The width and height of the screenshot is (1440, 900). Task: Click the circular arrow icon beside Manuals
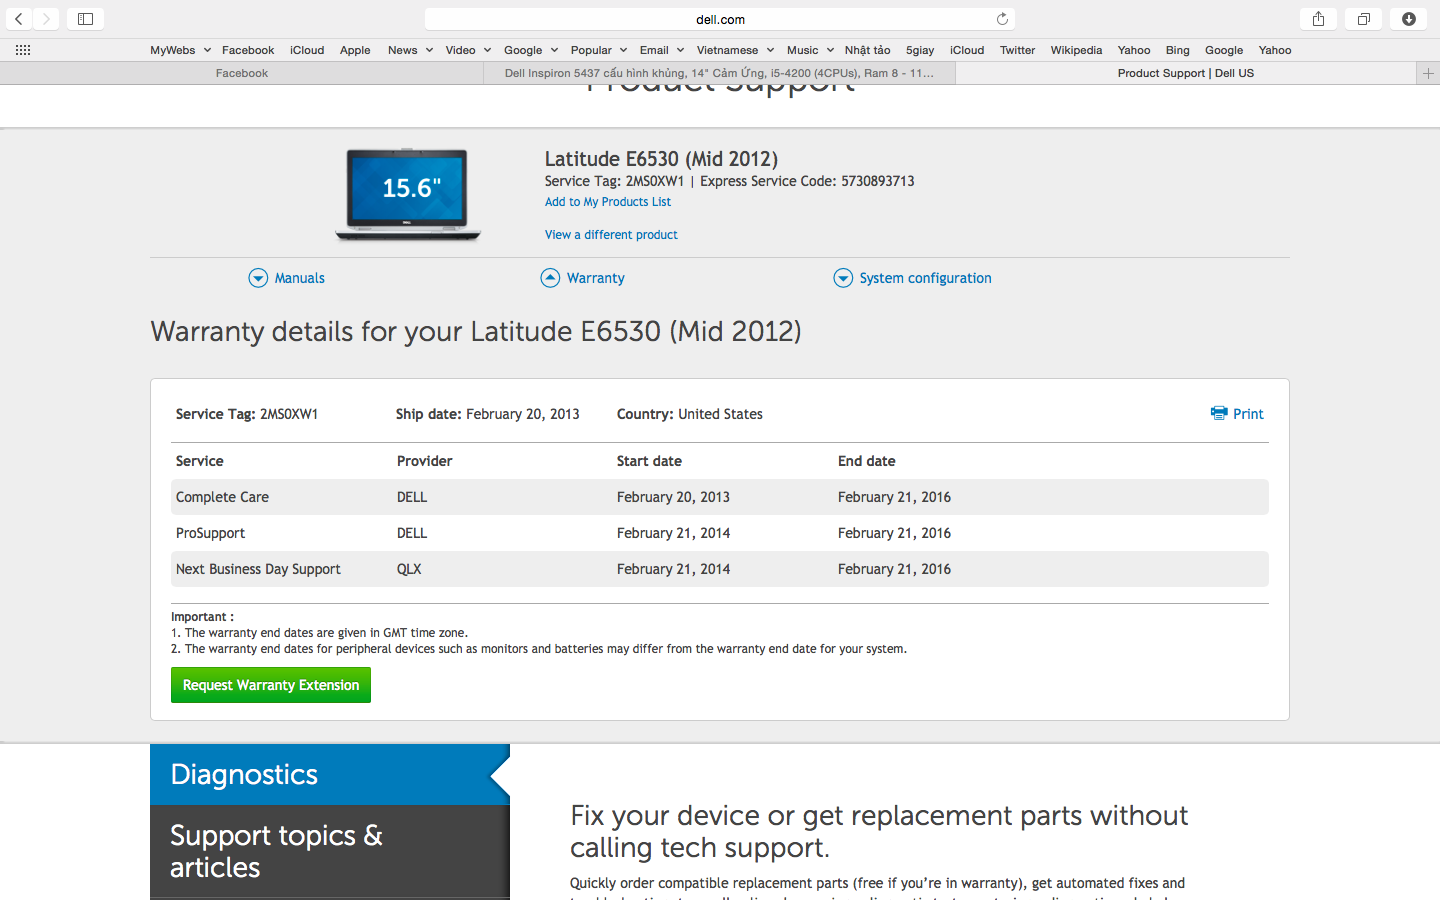coord(258,278)
